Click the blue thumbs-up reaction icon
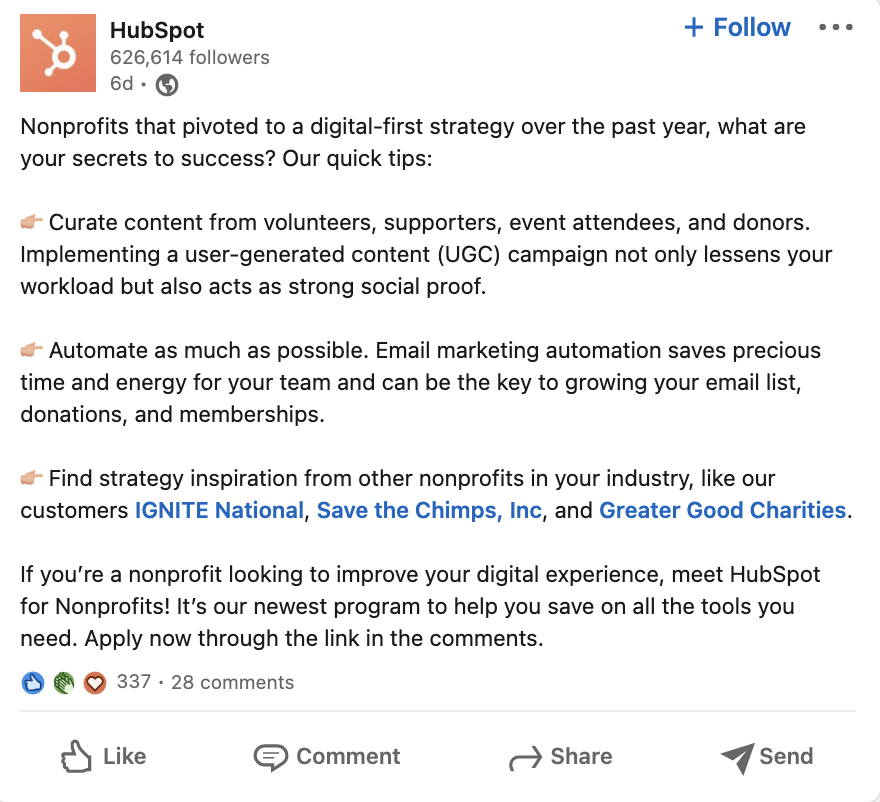 point(33,683)
